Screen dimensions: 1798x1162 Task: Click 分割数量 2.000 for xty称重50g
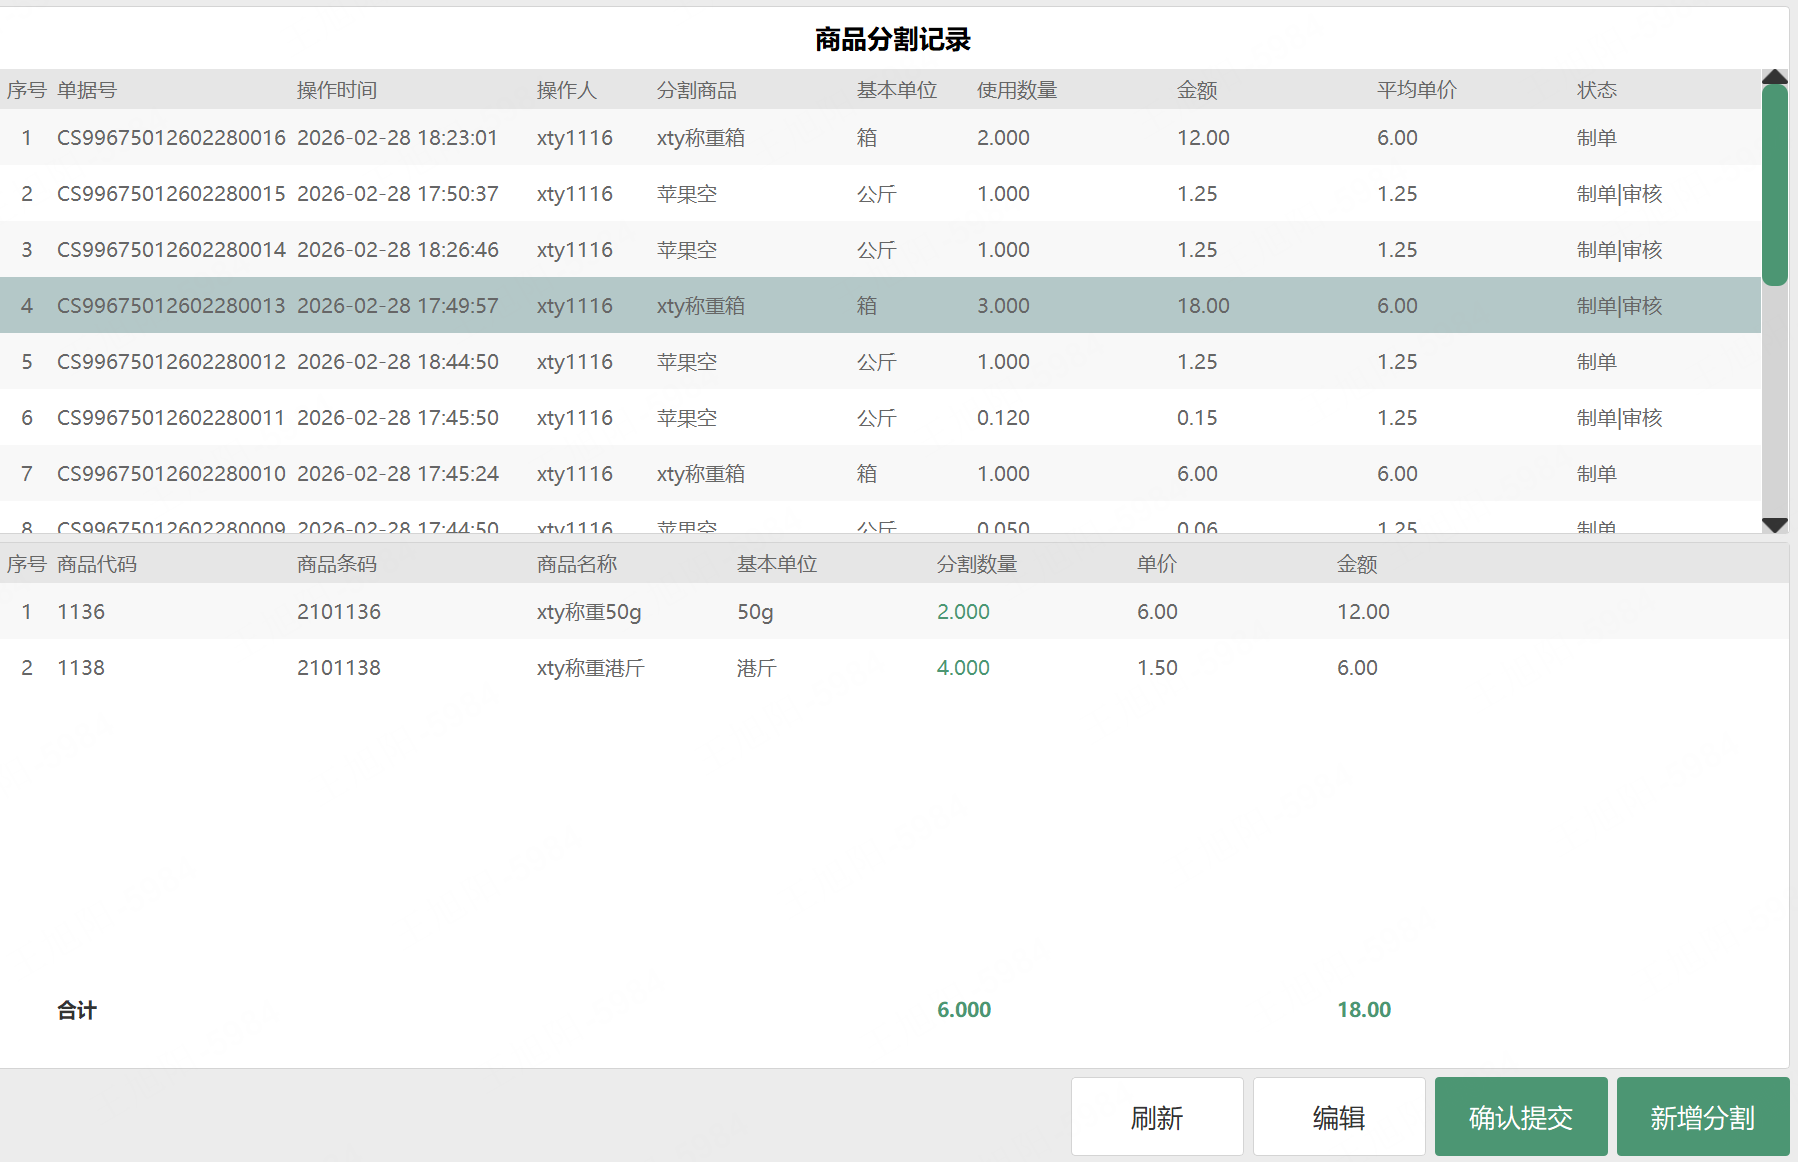(963, 612)
